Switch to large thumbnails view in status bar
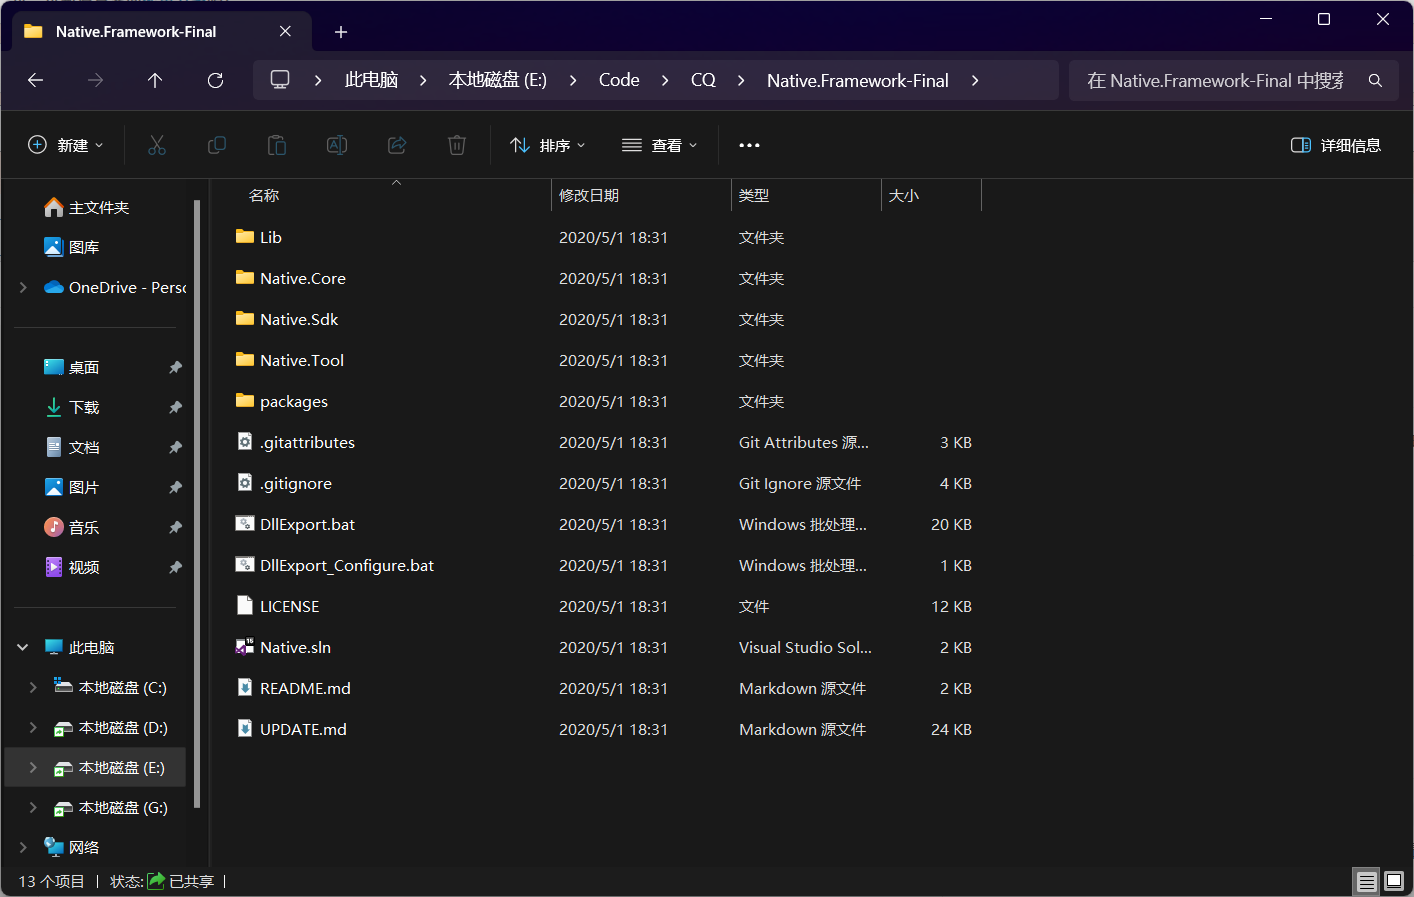 click(x=1394, y=881)
